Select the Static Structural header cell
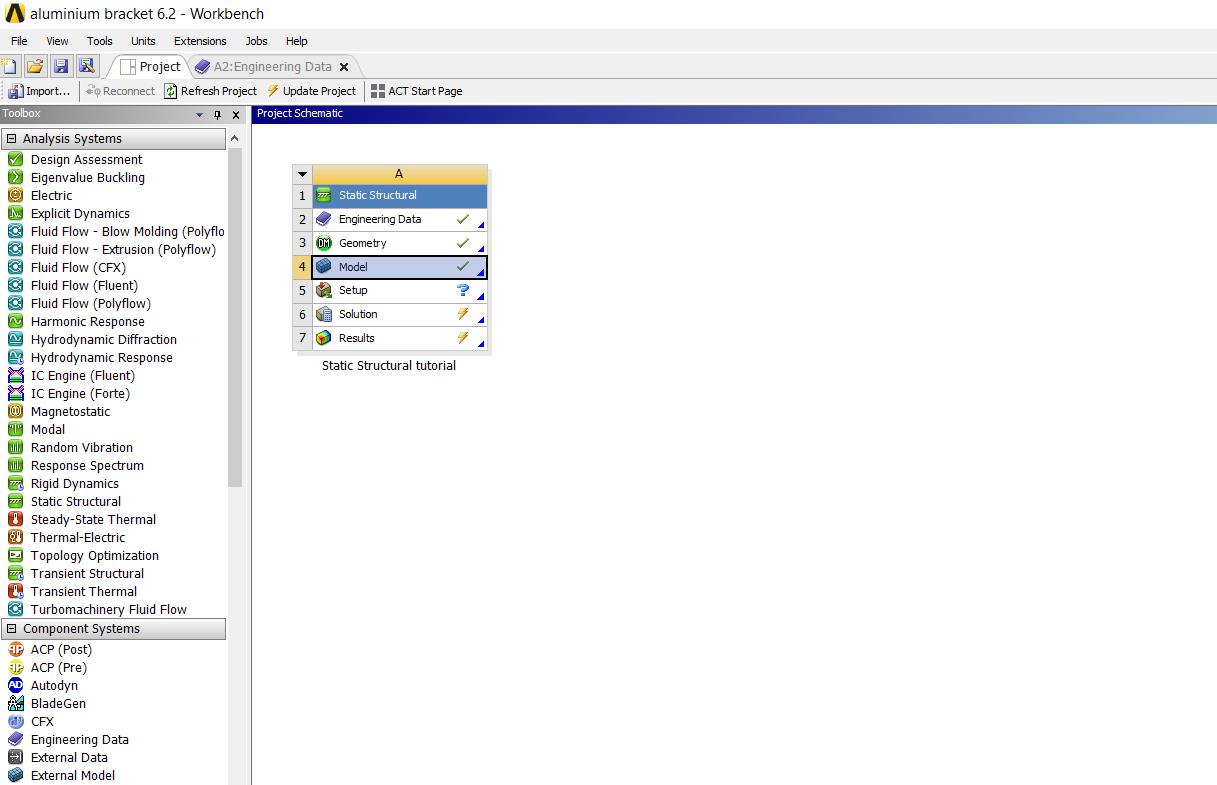Screen dimensions: 1217x785 pos(400,195)
